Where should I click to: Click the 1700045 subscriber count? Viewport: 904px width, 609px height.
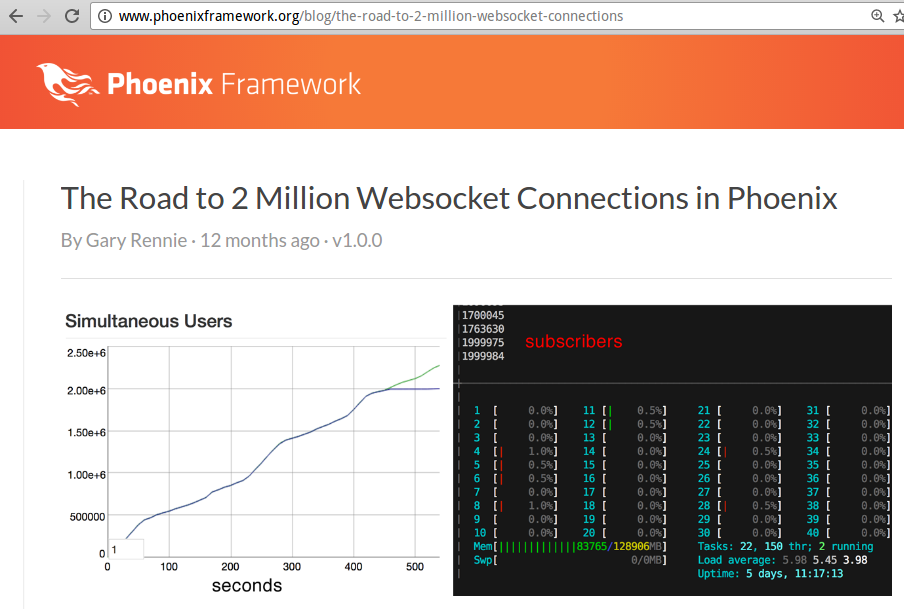point(483,315)
